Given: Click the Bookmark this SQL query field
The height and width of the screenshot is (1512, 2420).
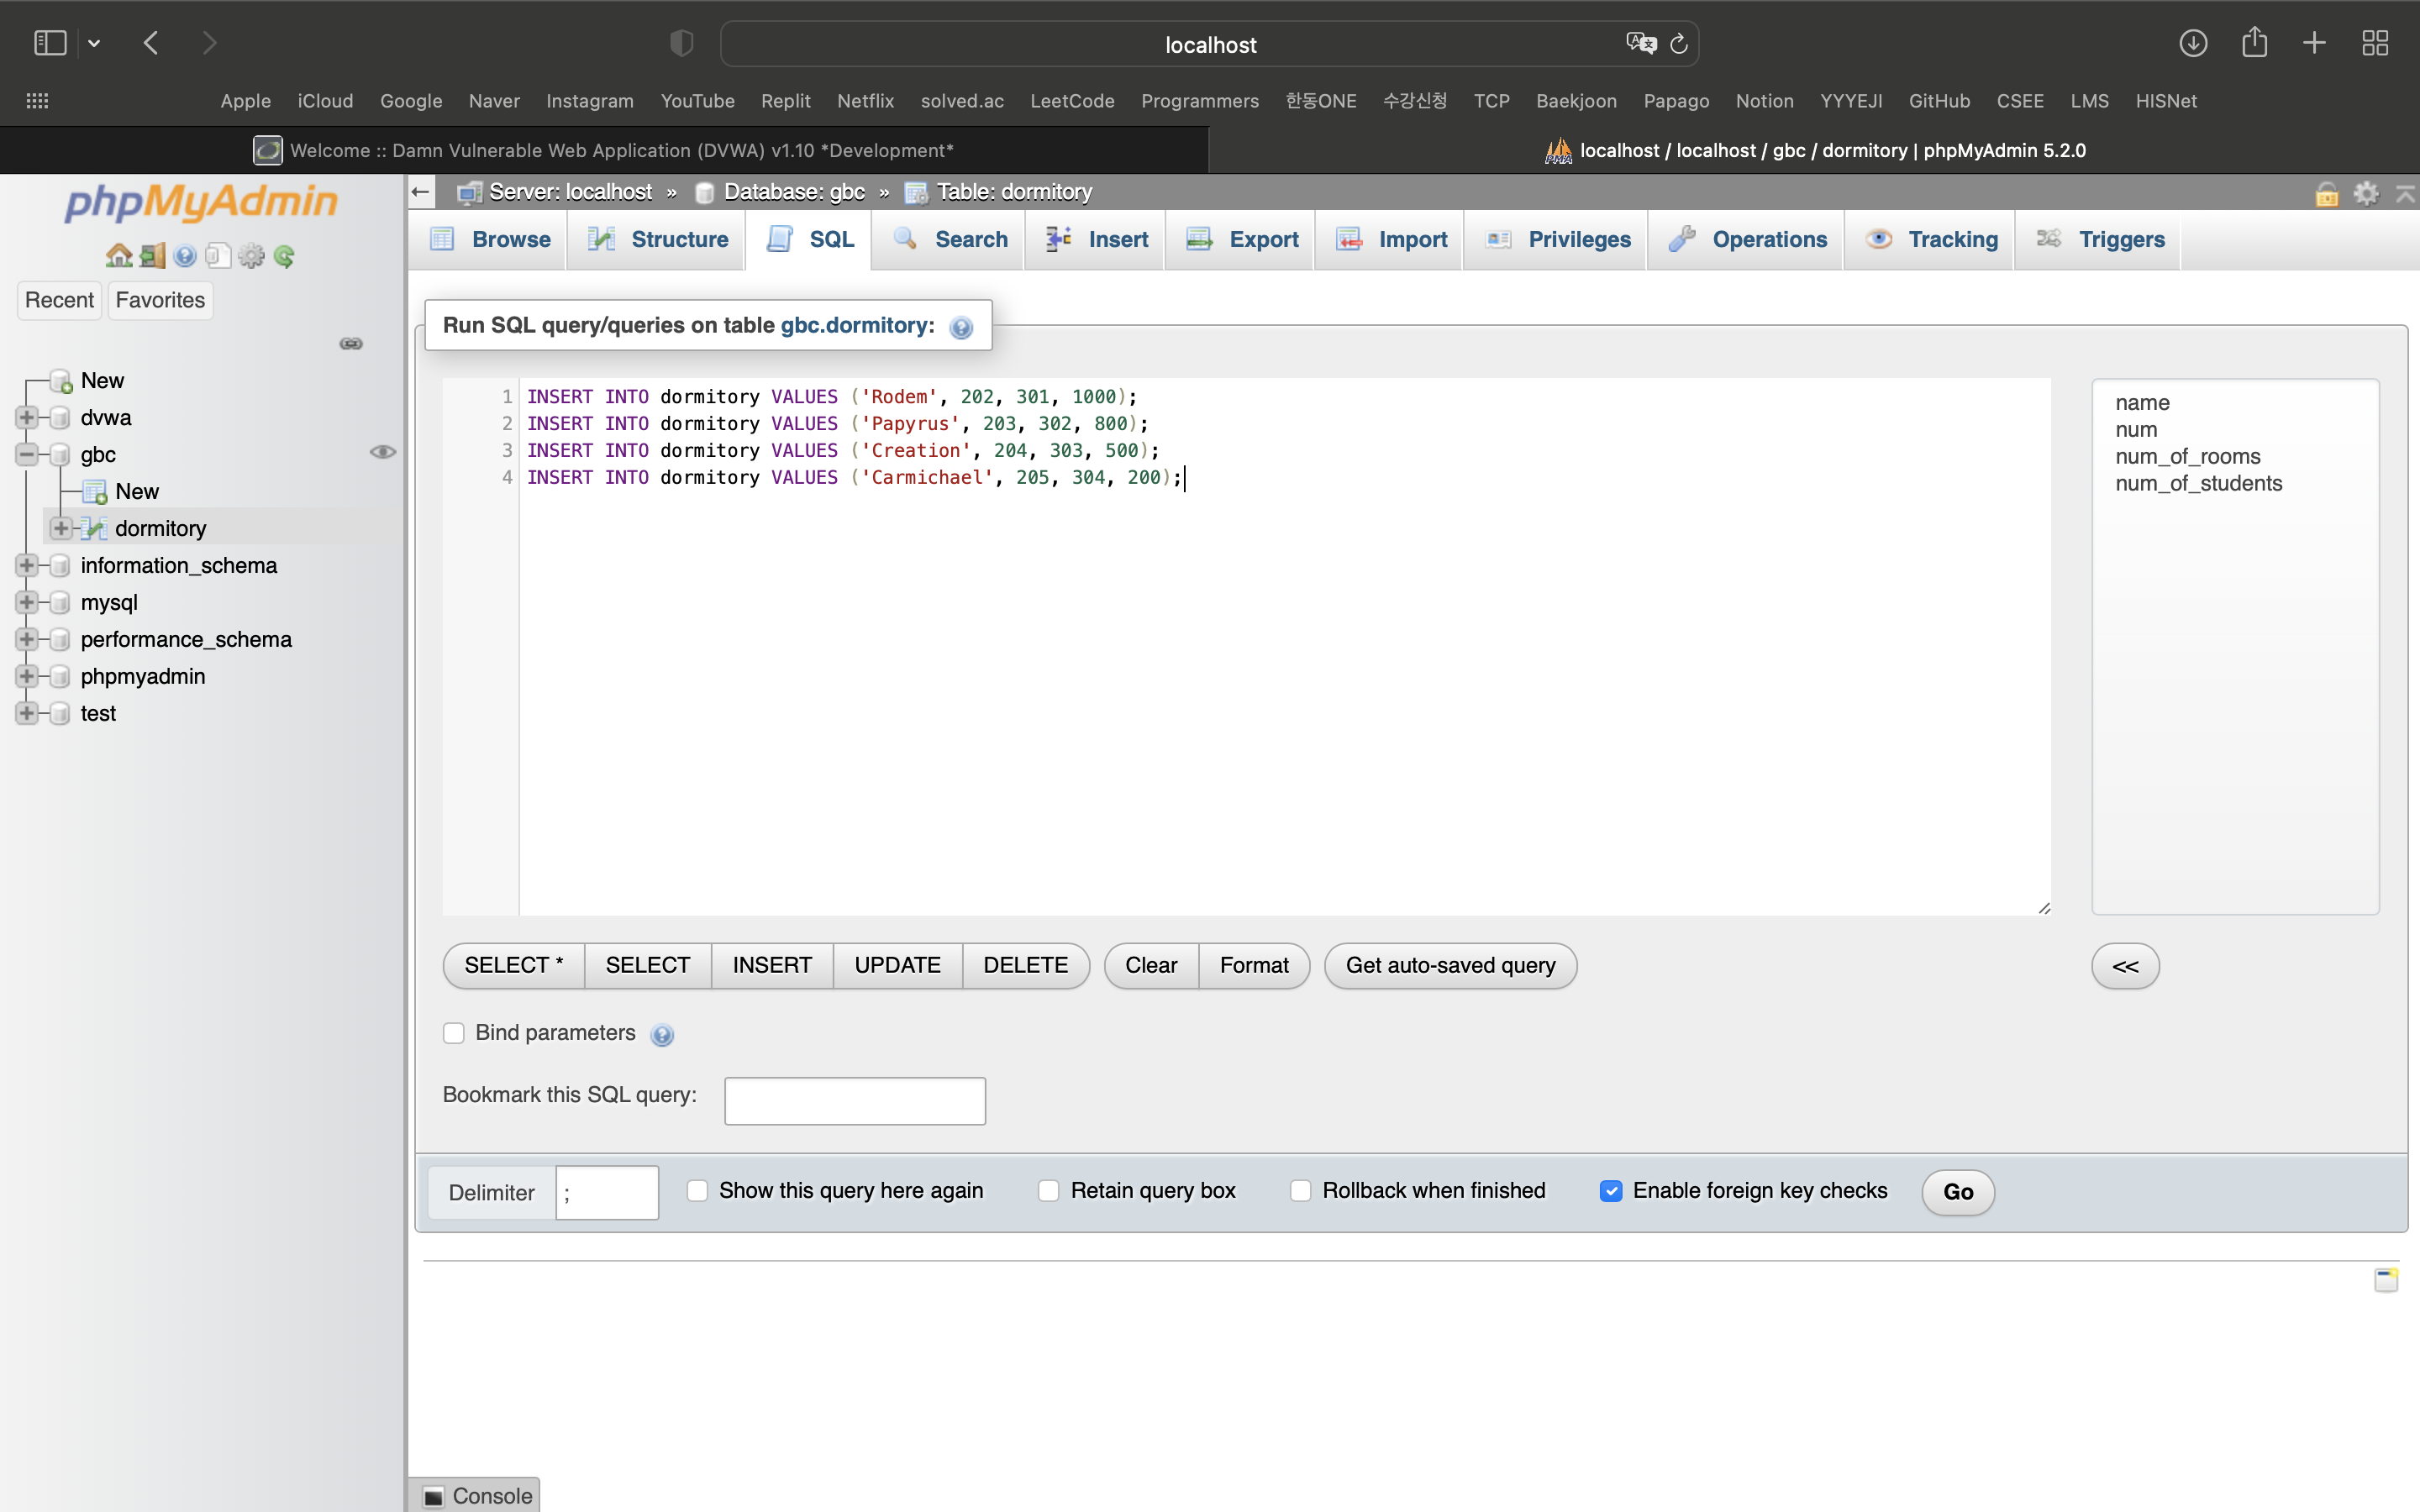Looking at the screenshot, I should click(854, 1100).
